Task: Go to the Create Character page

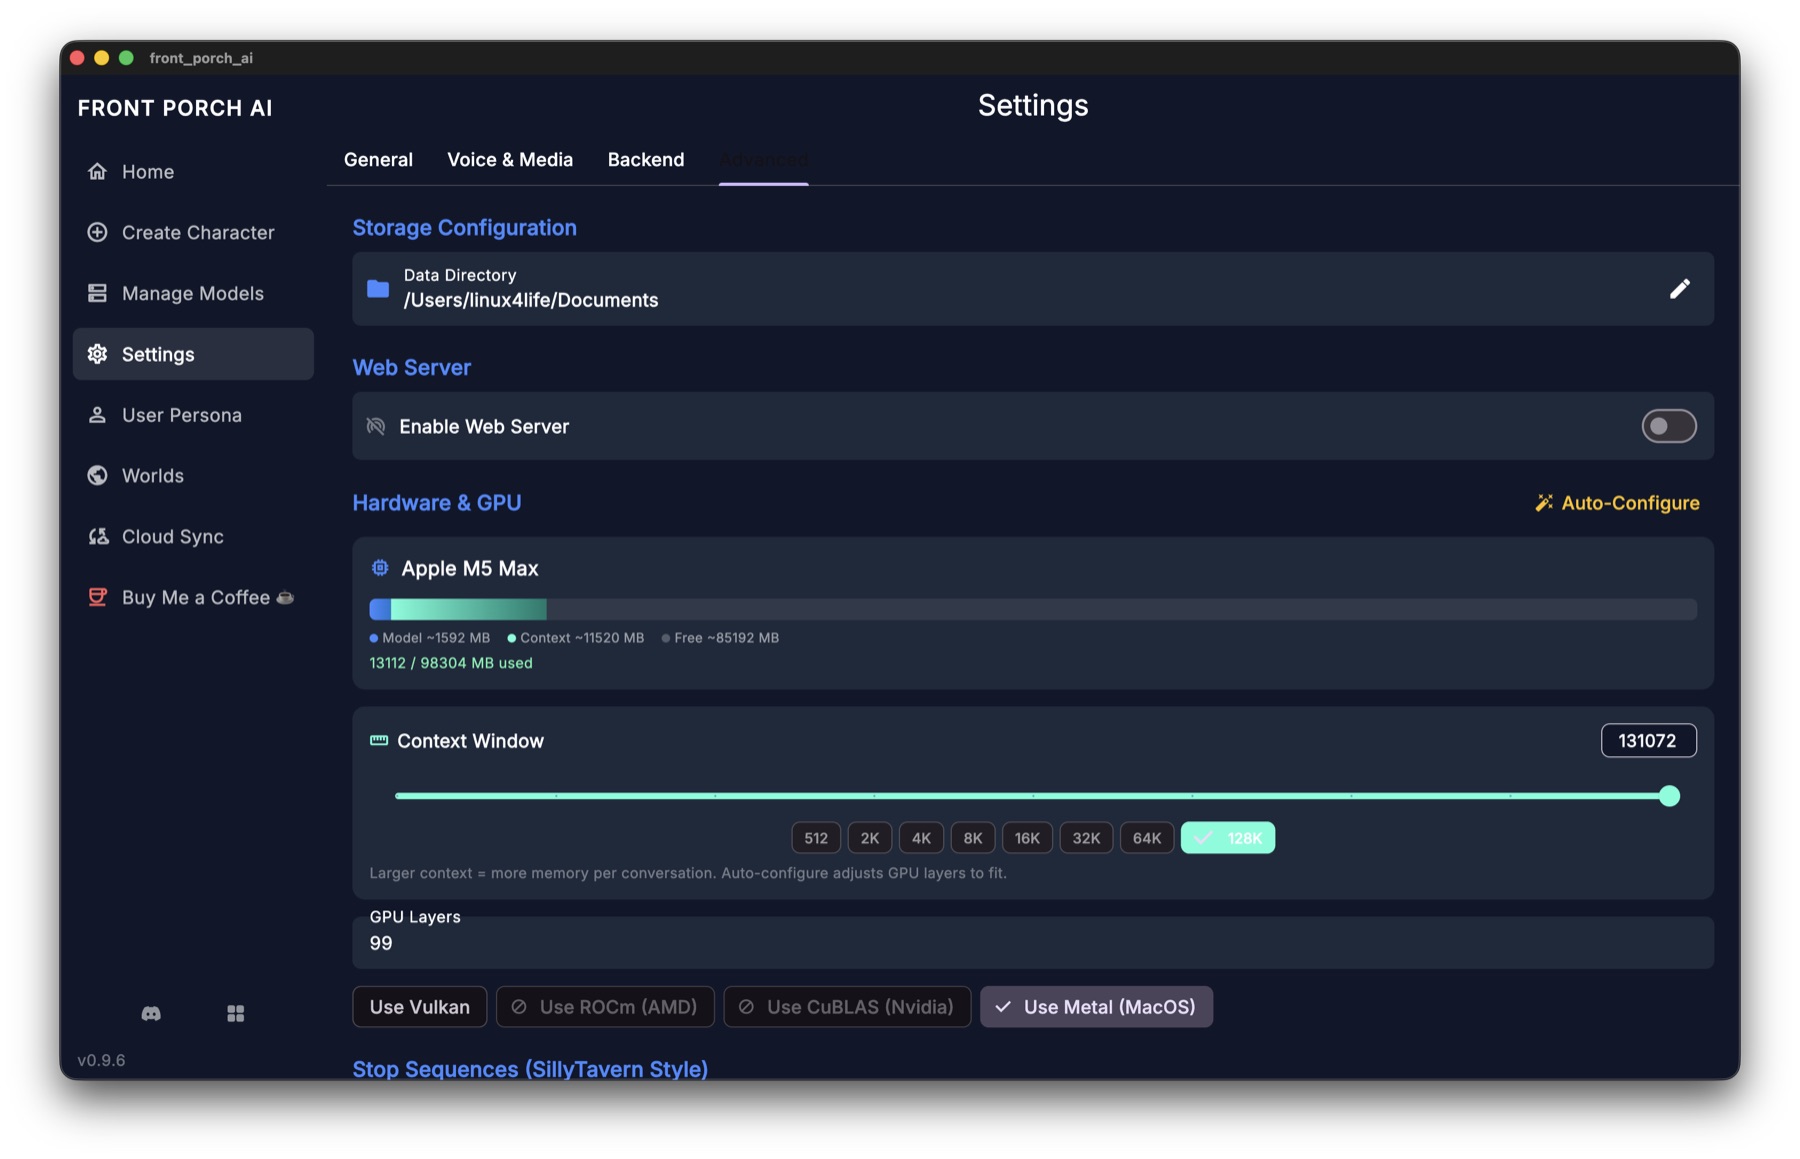Action: pyautogui.click(x=193, y=233)
